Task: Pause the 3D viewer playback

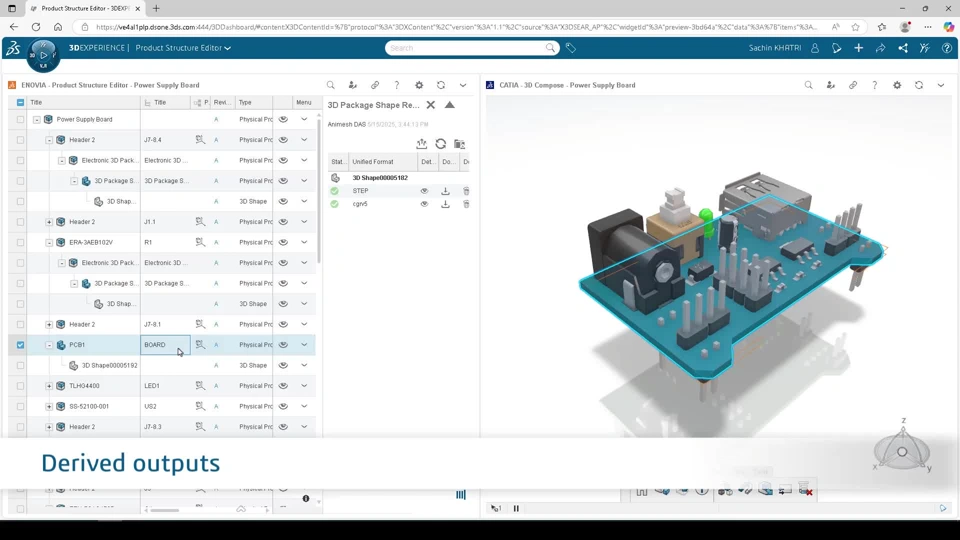Action: click(516, 508)
